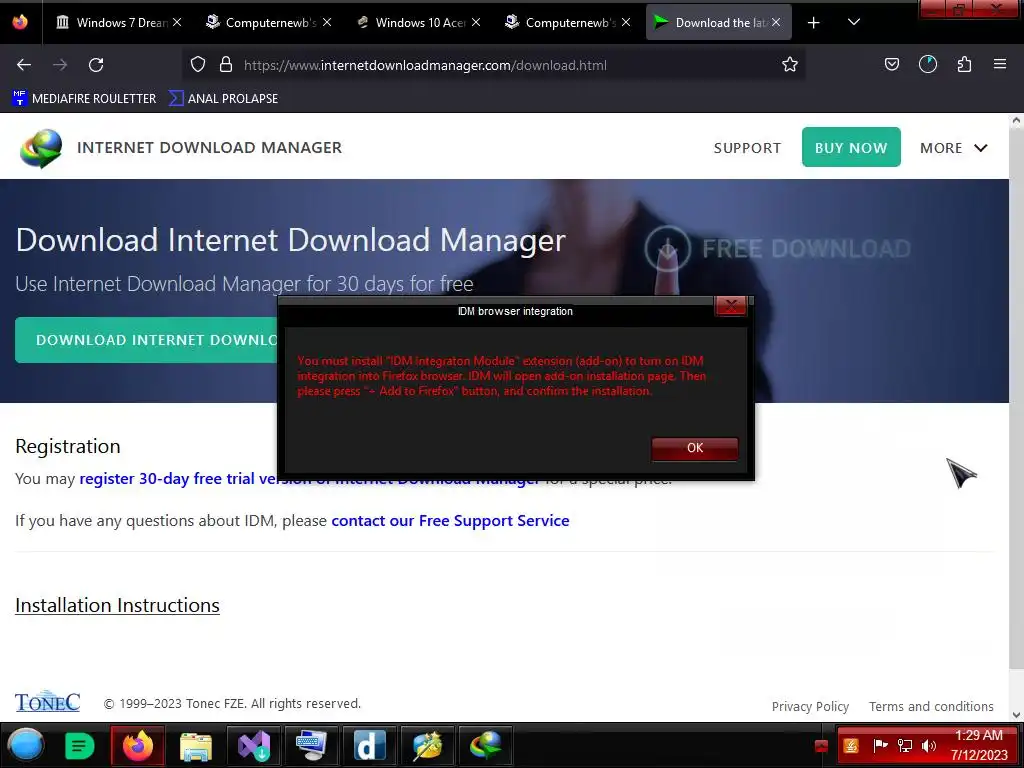Click the URL address bar
This screenshot has height=768, width=1024.
[x=493, y=65]
